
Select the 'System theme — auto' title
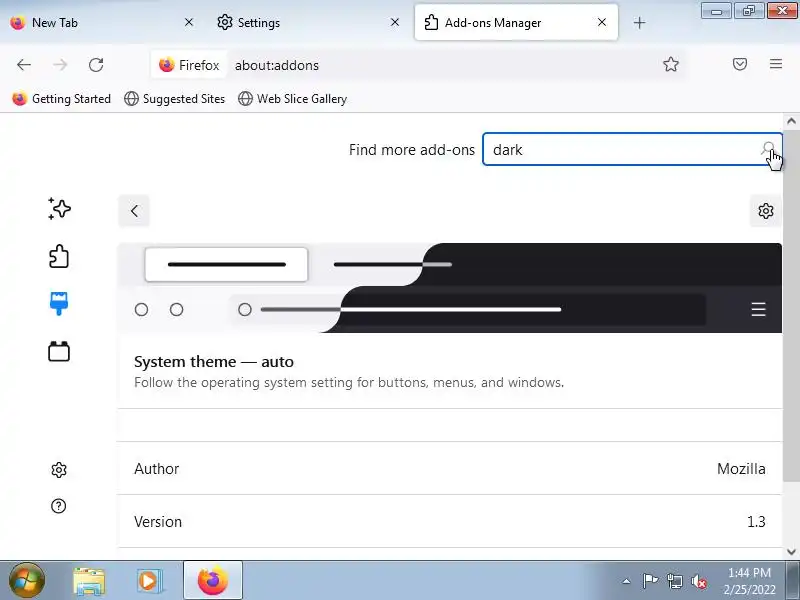tap(214, 362)
